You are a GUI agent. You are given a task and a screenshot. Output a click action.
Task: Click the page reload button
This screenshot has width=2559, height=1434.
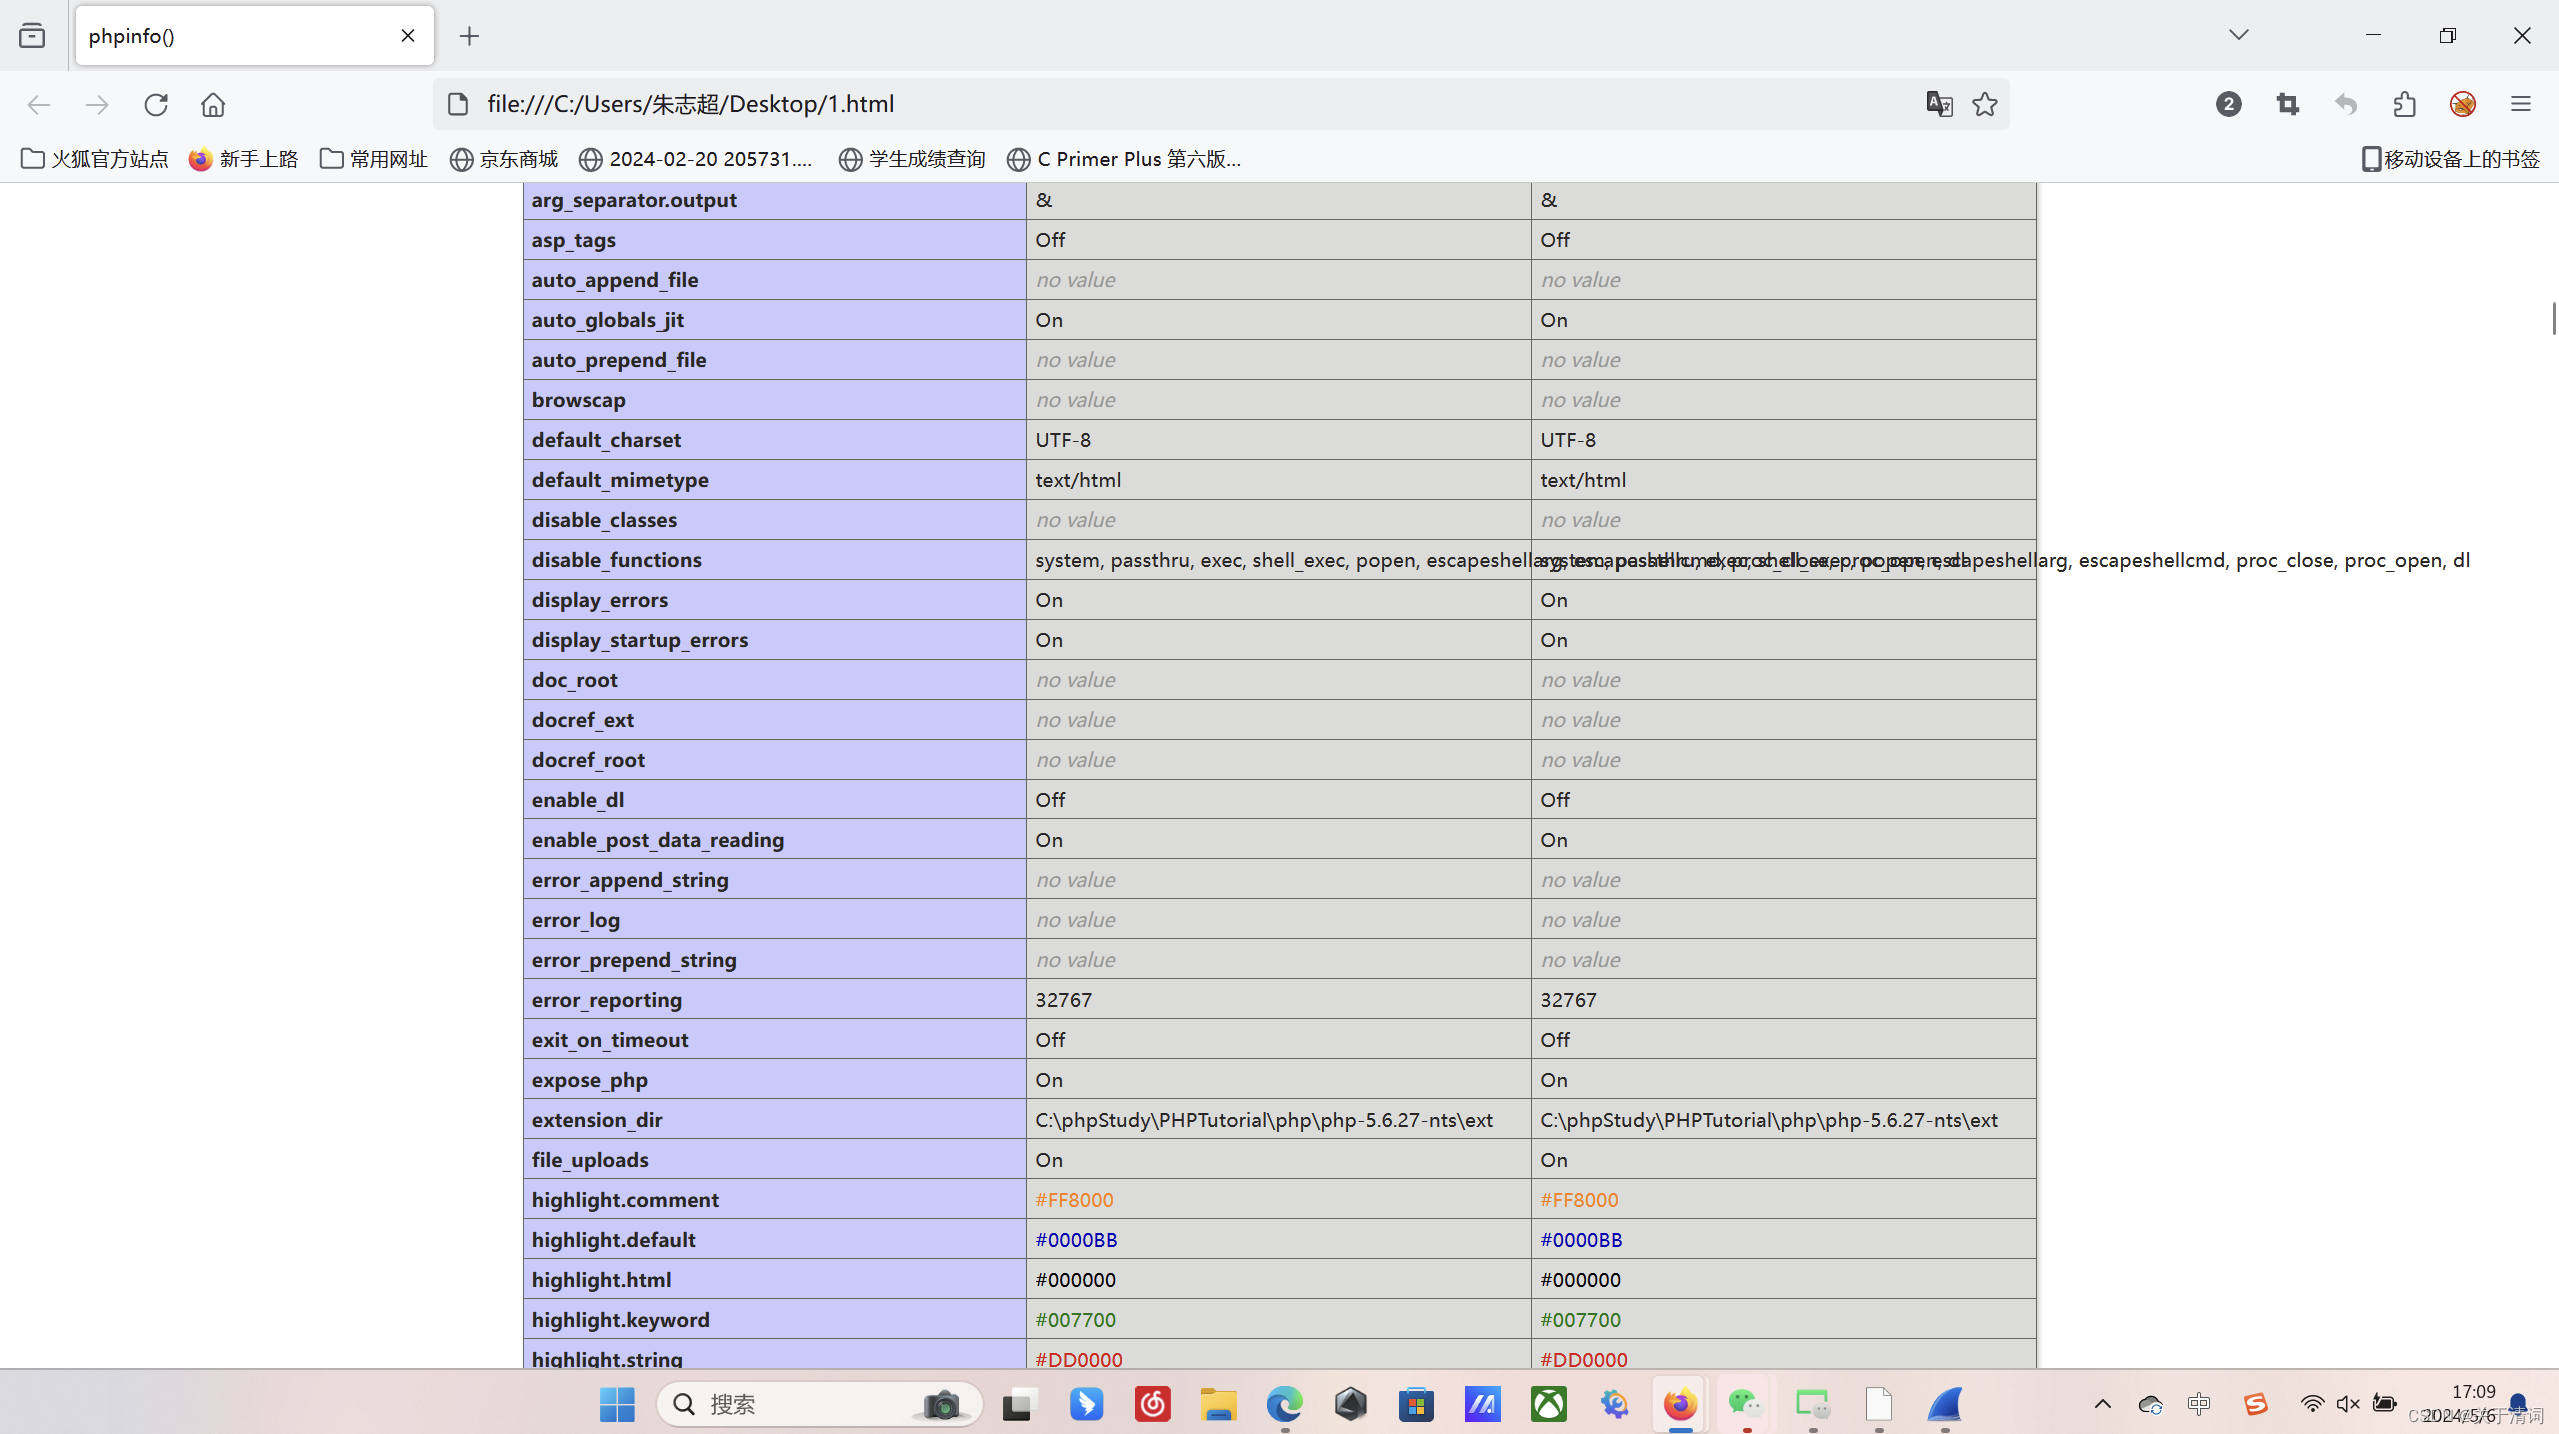(156, 104)
